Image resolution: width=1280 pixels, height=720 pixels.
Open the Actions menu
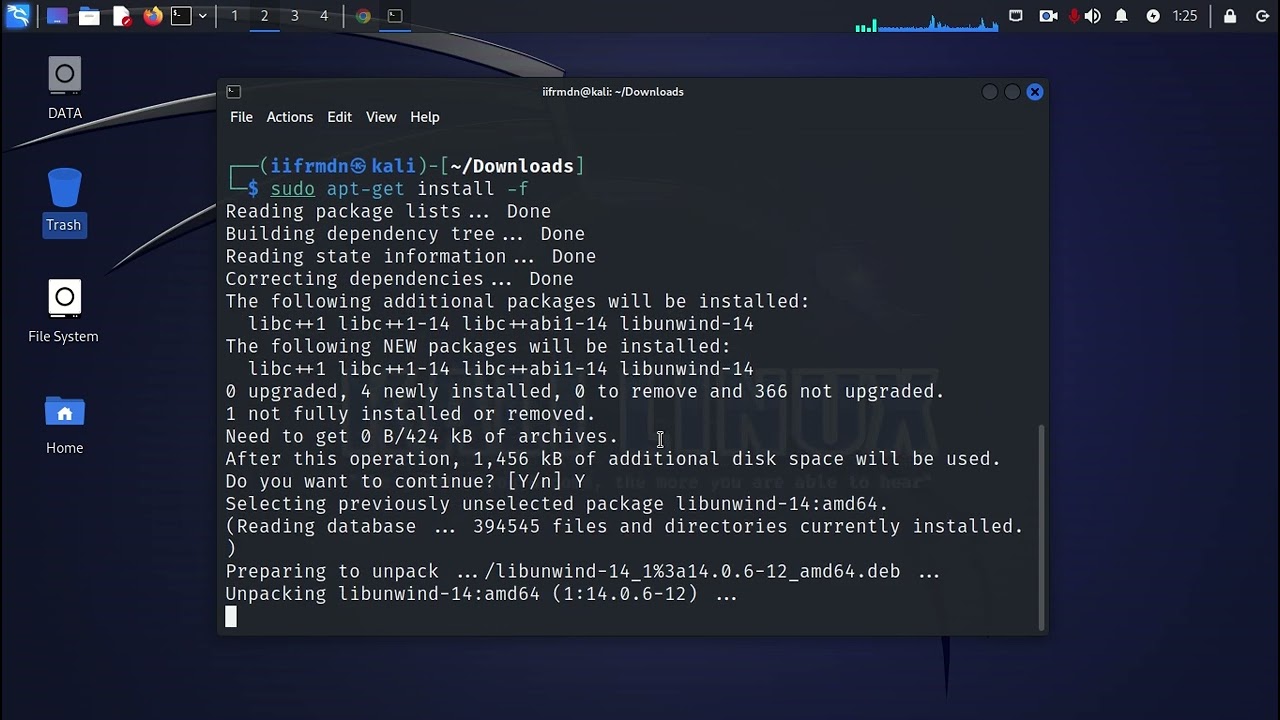[289, 117]
